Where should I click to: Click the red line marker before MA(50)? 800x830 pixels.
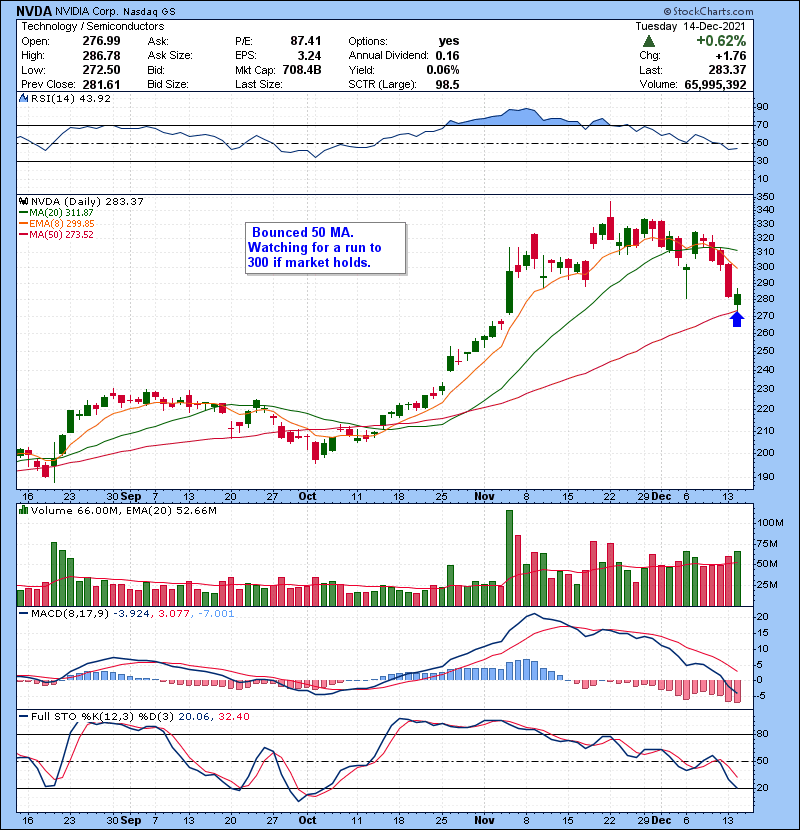(x=23, y=235)
